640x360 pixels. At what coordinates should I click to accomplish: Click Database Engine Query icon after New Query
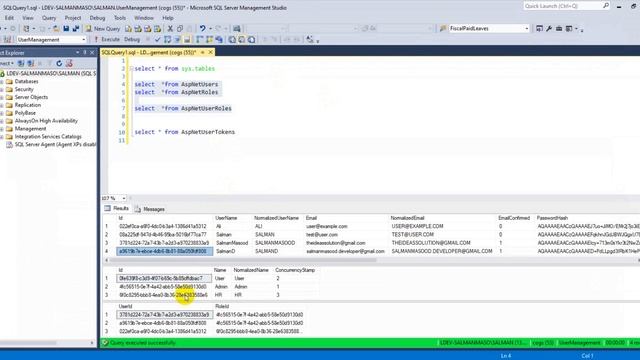128,29
